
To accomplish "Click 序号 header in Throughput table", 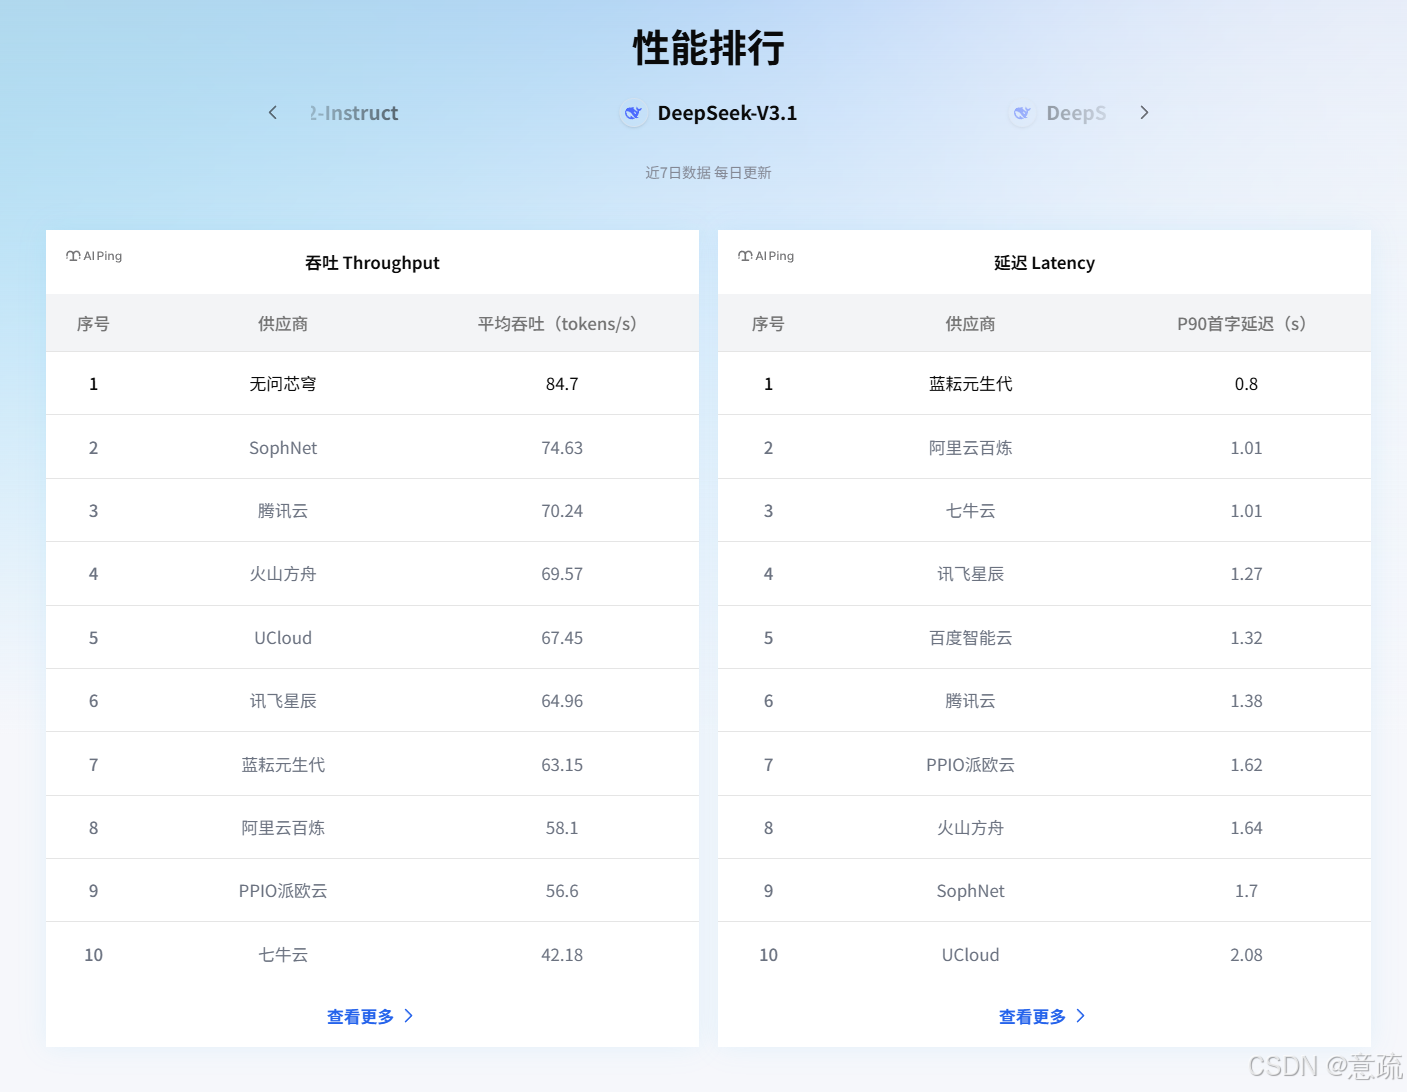I will [93, 324].
